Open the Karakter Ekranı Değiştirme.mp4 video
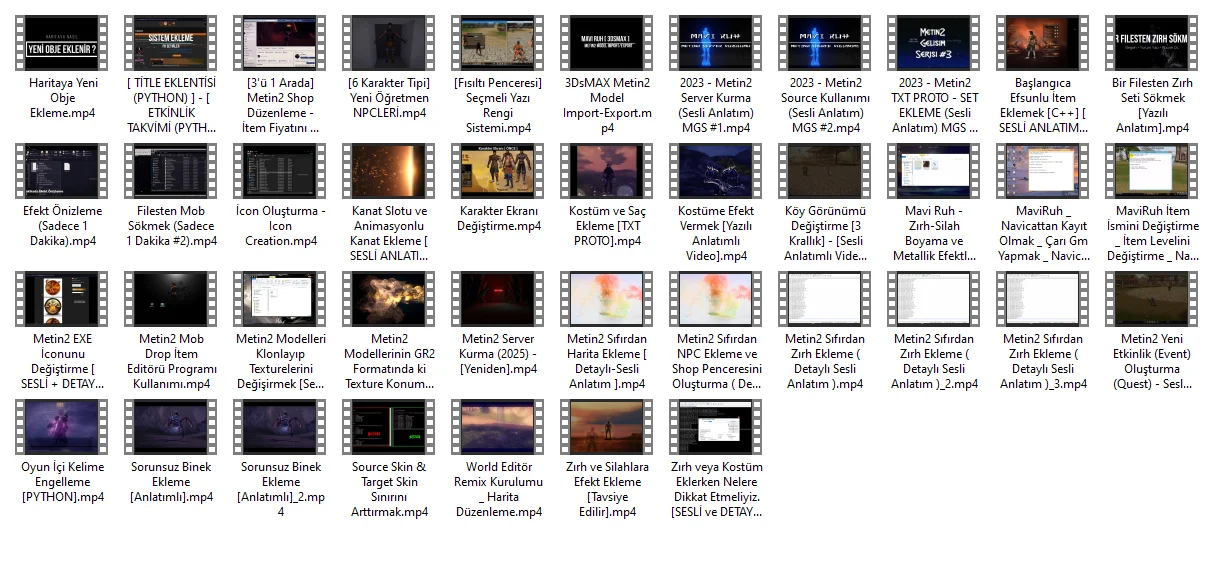 (x=498, y=170)
